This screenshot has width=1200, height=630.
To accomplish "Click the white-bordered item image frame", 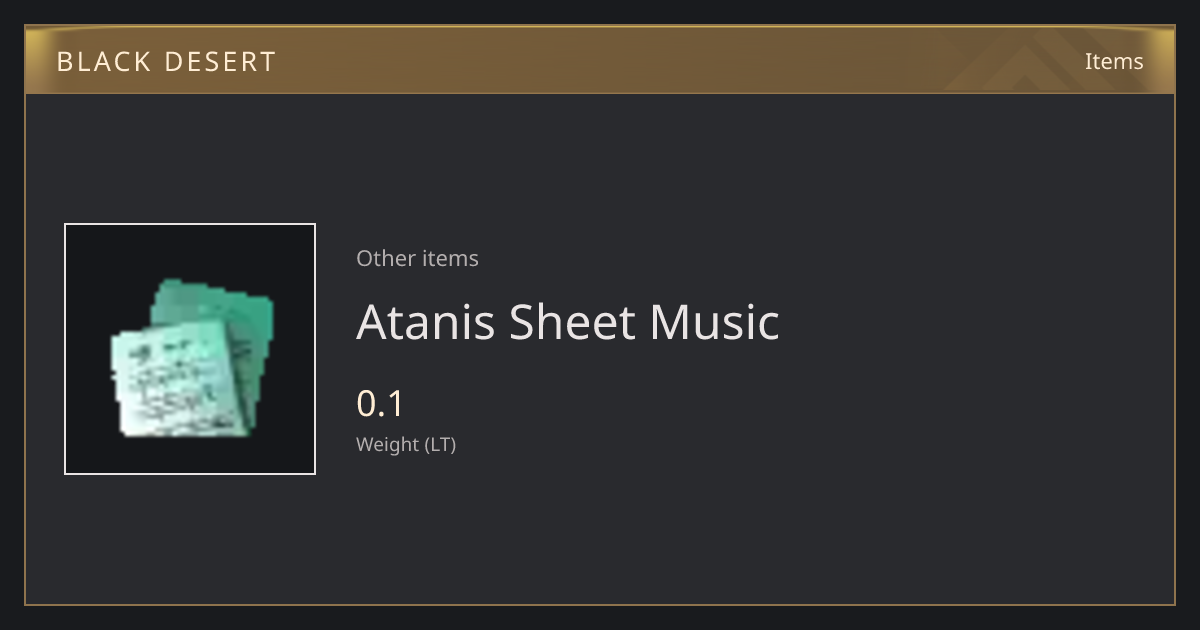I will (x=190, y=349).
